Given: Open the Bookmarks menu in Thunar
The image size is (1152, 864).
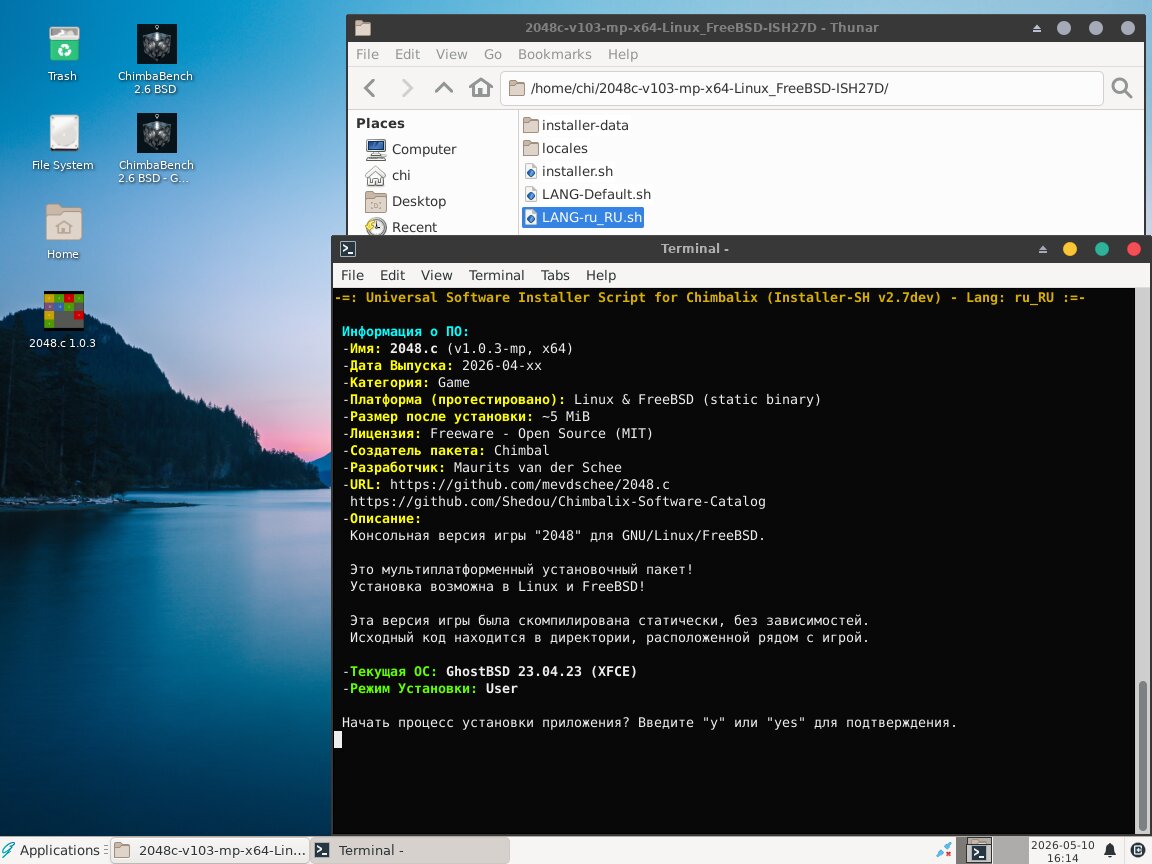Looking at the screenshot, I should coord(554,54).
